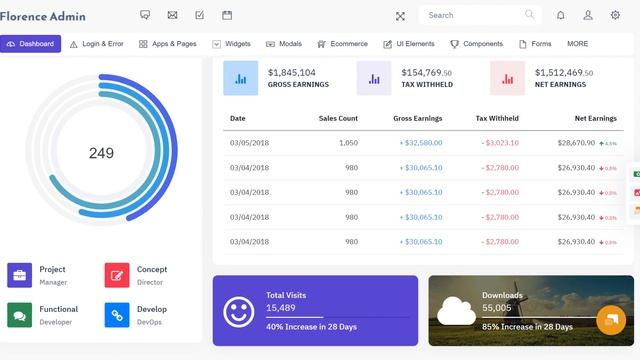Screen dimensions: 640x360
Task: Click the red side panel icon
Action: pyautogui.click(x=636, y=192)
